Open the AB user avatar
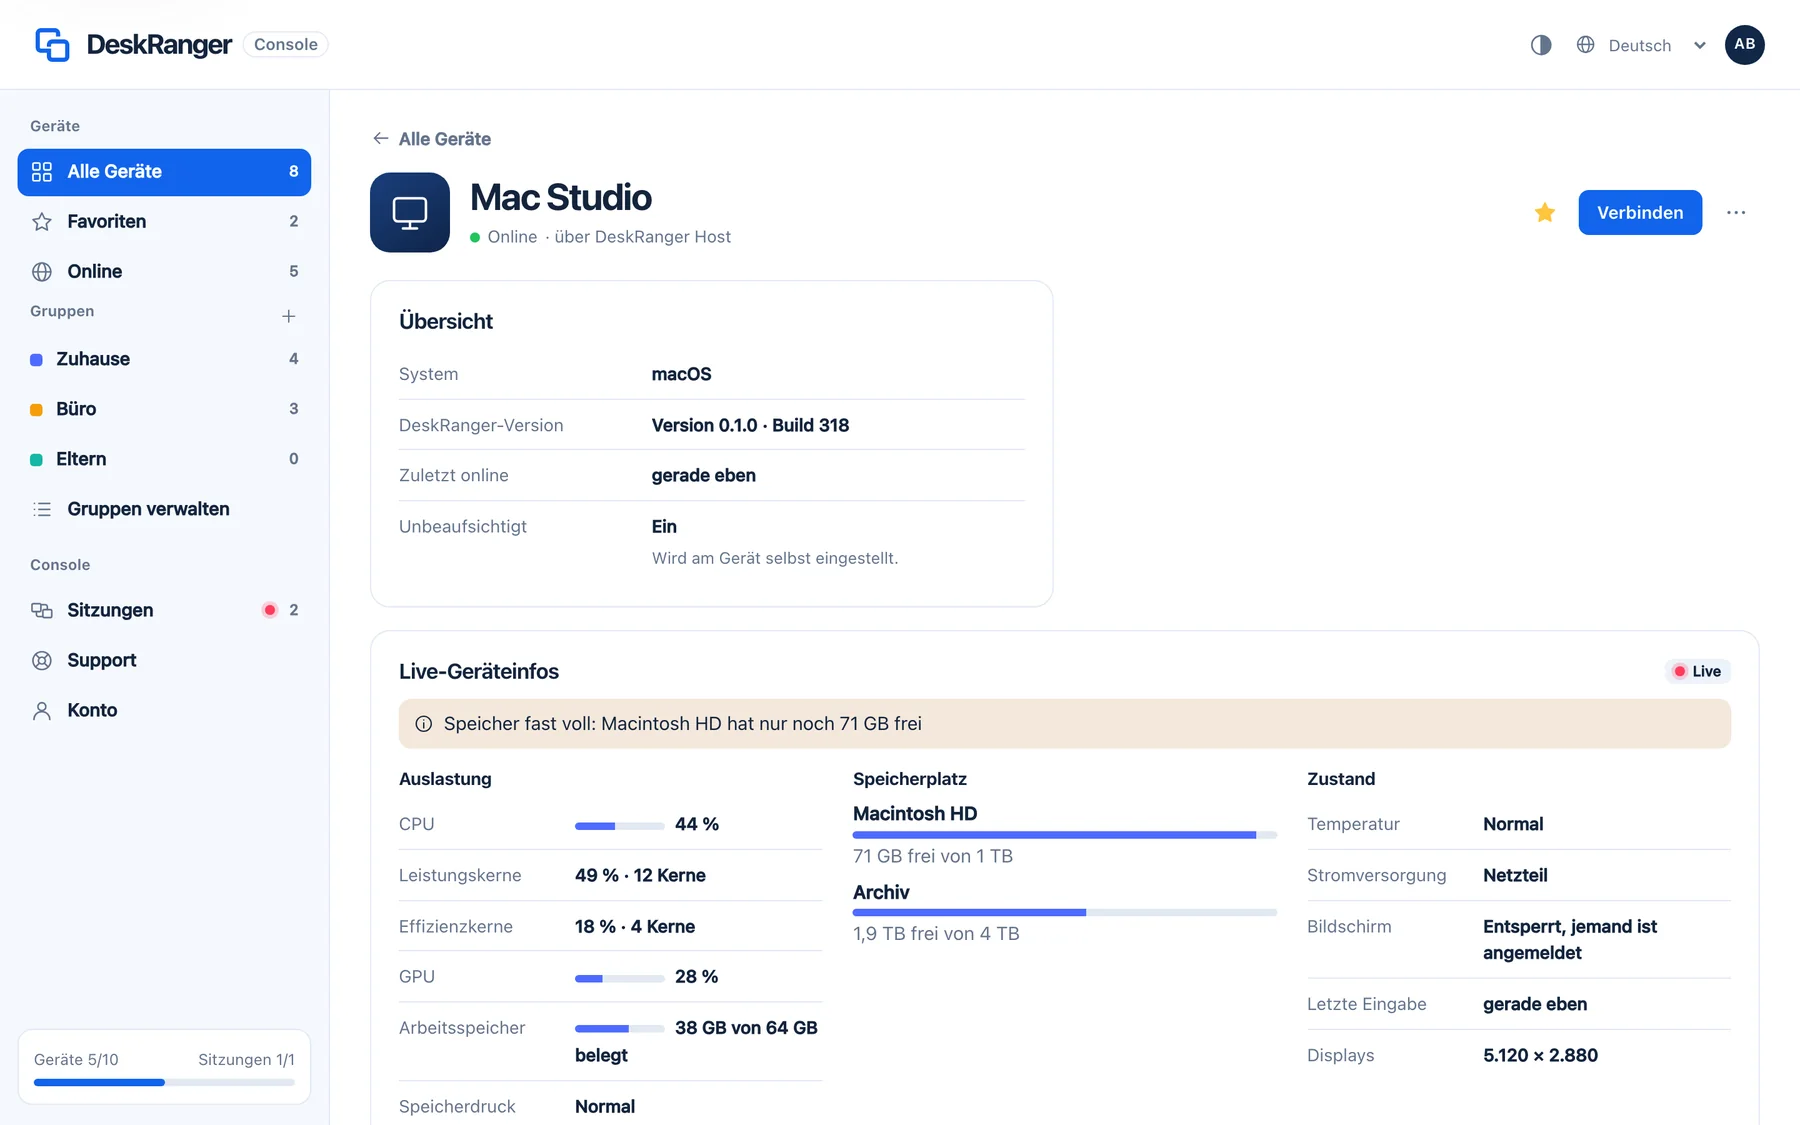The height and width of the screenshot is (1125, 1800). point(1744,45)
